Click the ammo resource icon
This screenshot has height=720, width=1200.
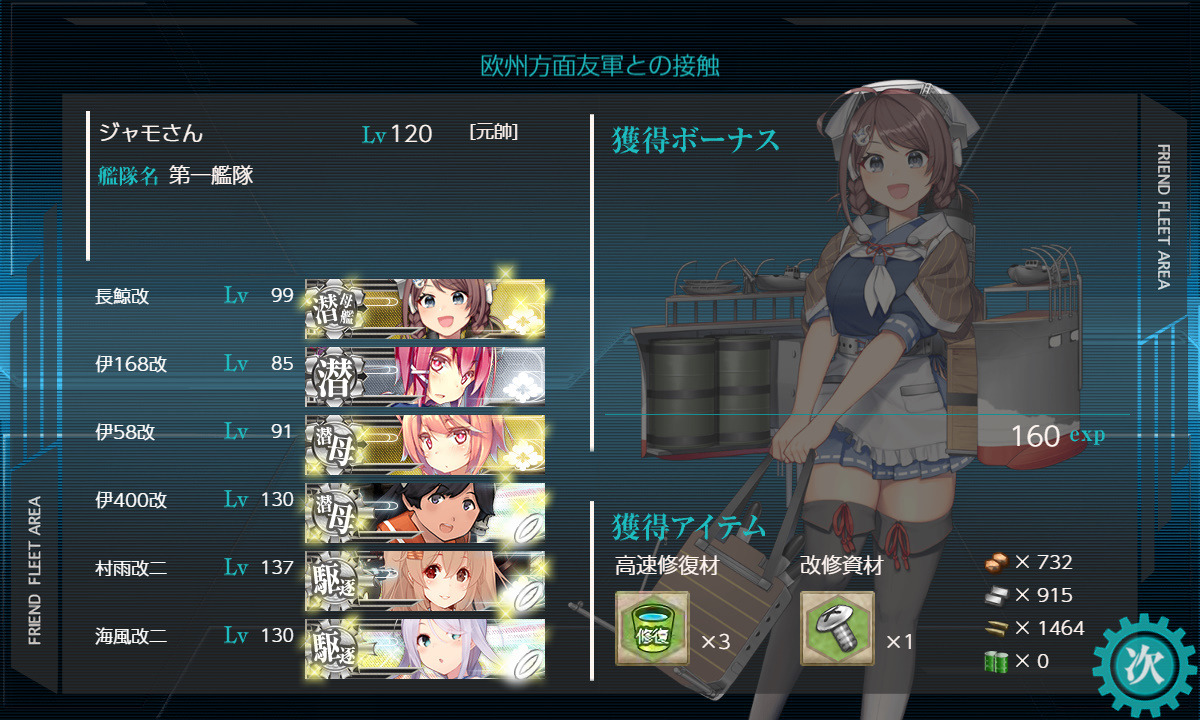[996, 628]
